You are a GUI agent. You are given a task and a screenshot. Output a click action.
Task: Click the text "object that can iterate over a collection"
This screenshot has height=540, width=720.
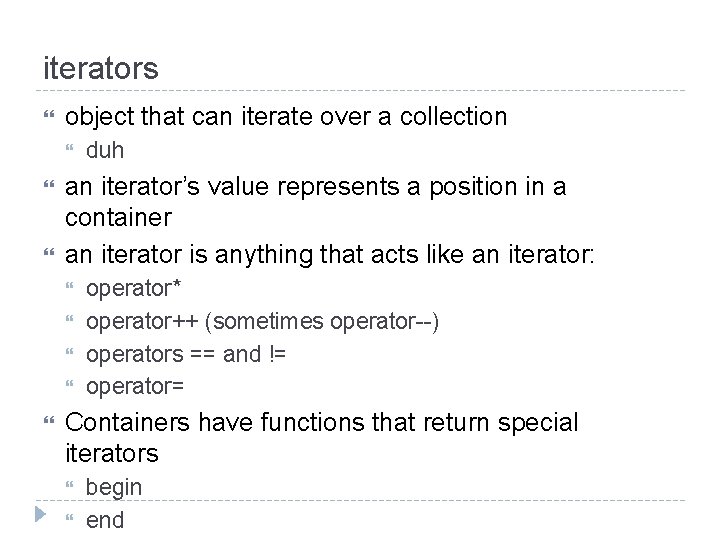tap(286, 117)
